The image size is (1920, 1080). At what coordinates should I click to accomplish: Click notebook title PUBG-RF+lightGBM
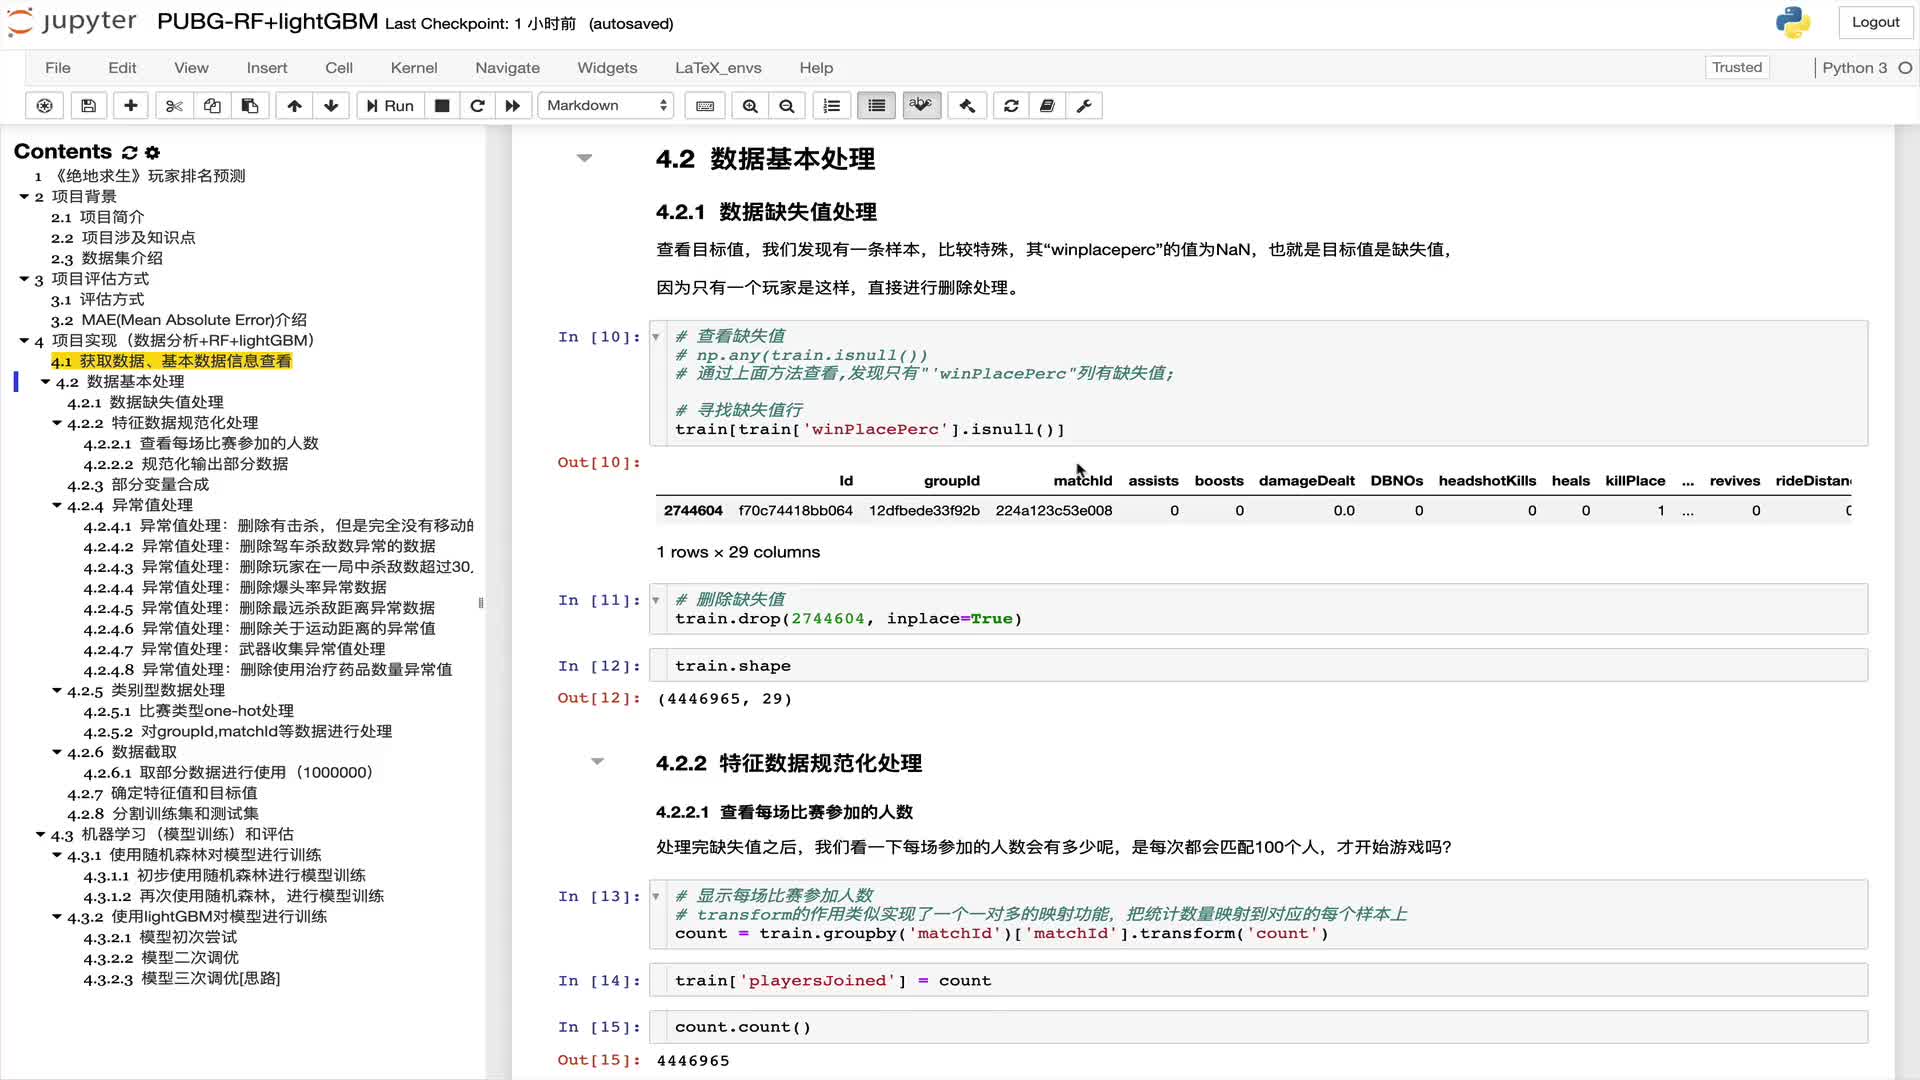pyautogui.click(x=267, y=22)
